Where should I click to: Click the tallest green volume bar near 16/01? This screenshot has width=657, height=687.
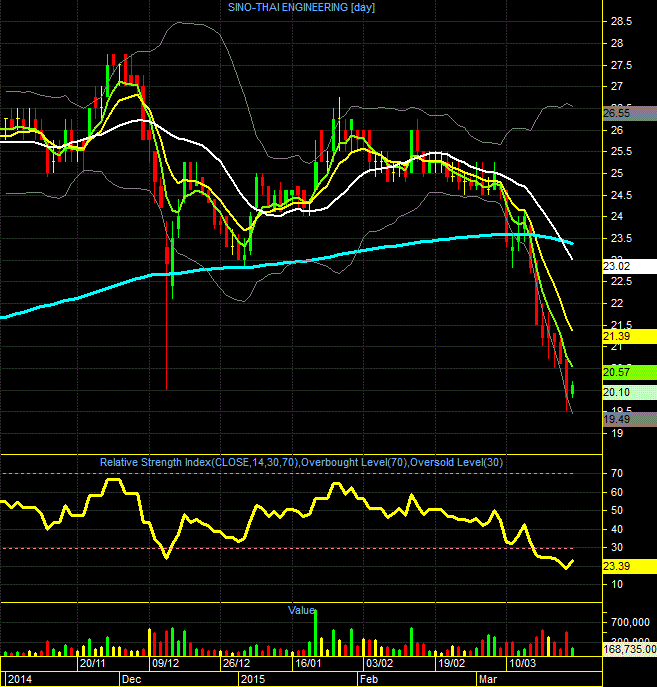point(315,633)
